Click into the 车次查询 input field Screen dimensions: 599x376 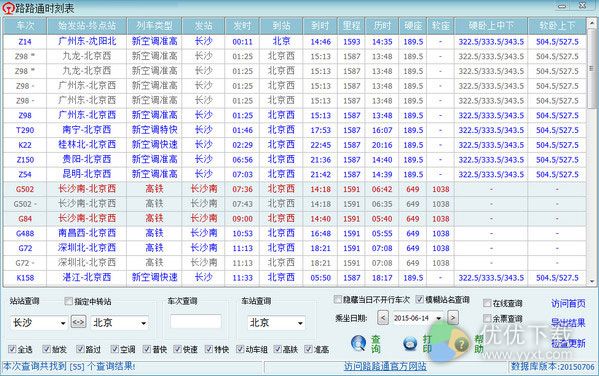pos(196,321)
